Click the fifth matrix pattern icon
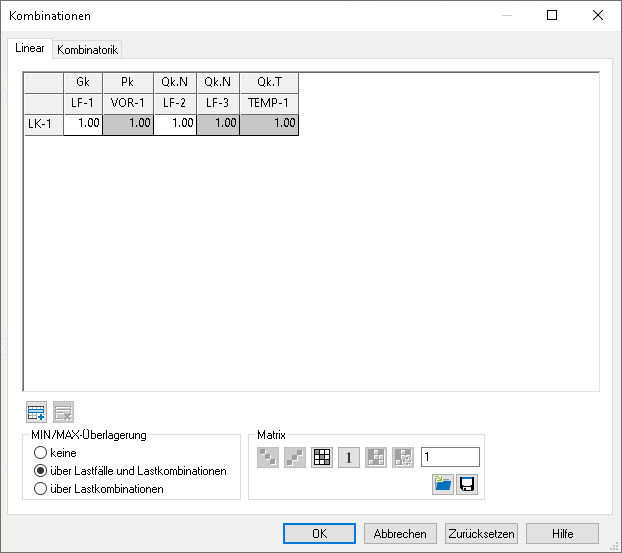622x553 pixels. [376, 457]
